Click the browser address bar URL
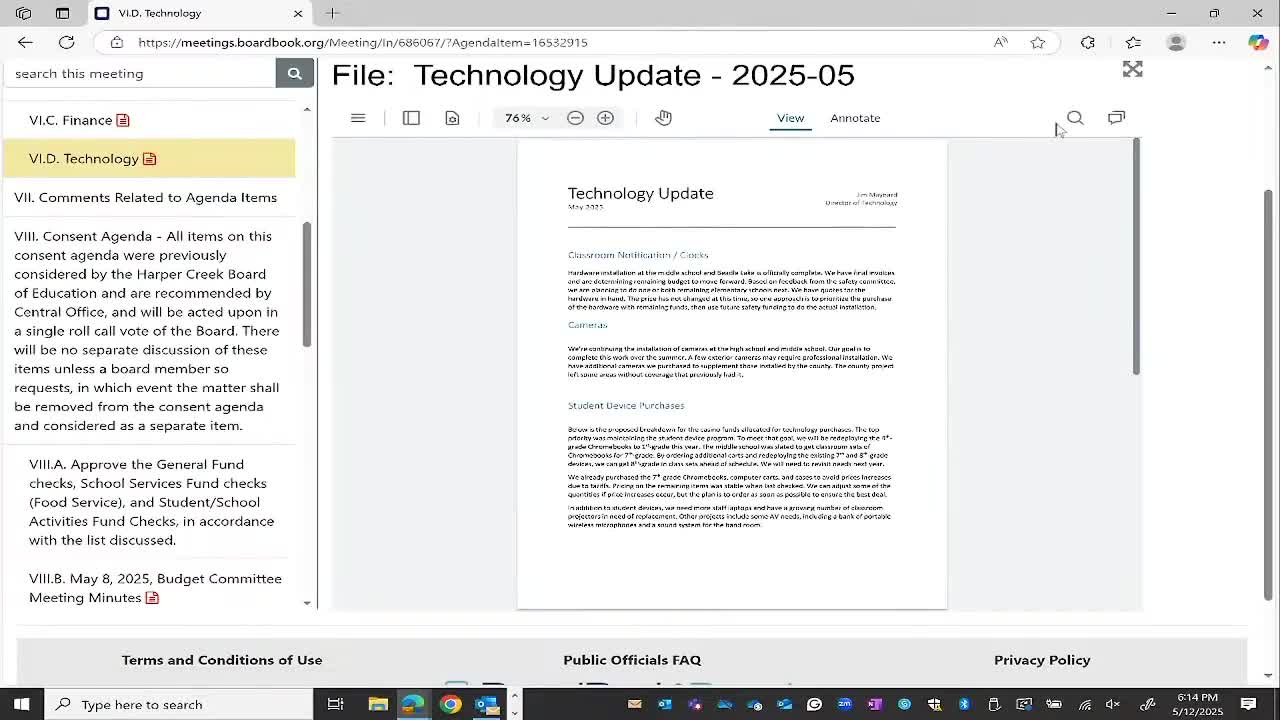Image resolution: width=1280 pixels, height=720 pixels. click(363, 42)
